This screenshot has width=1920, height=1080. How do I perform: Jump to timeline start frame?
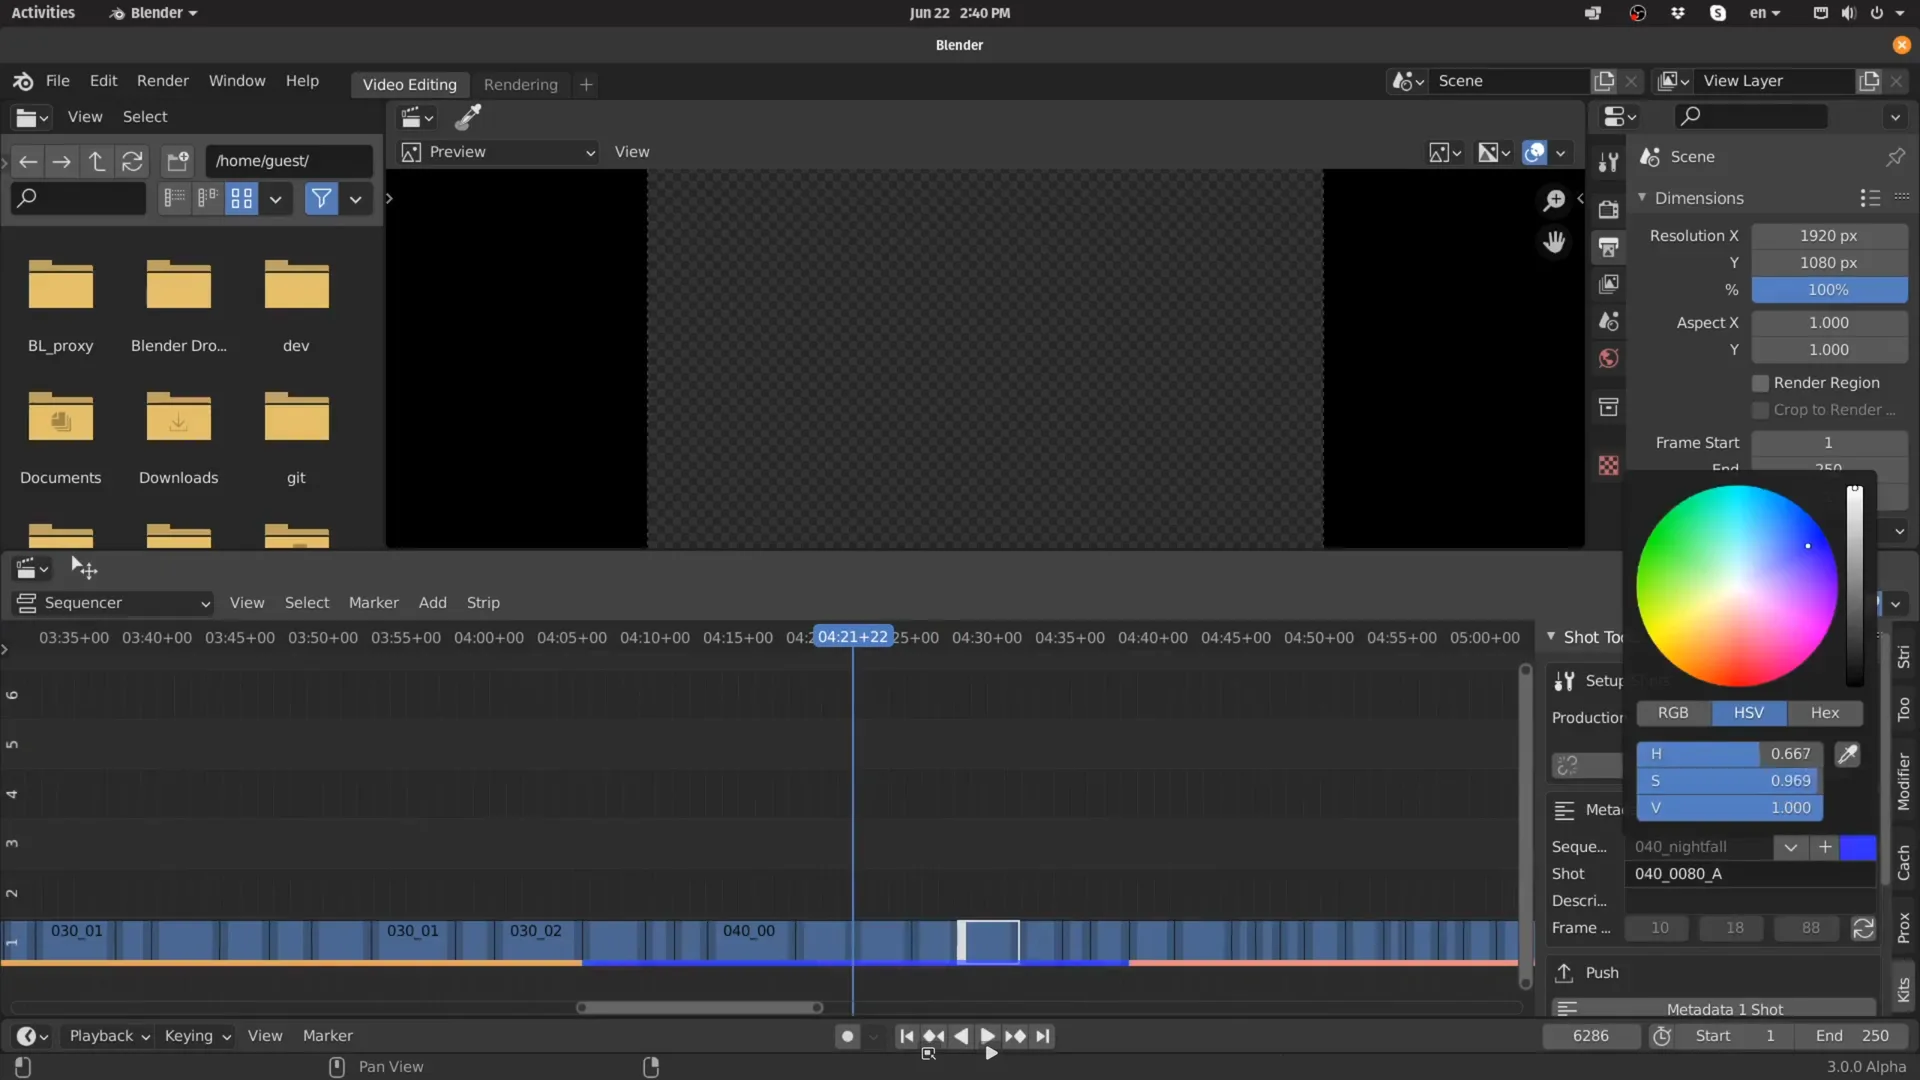coord(906,1036)
